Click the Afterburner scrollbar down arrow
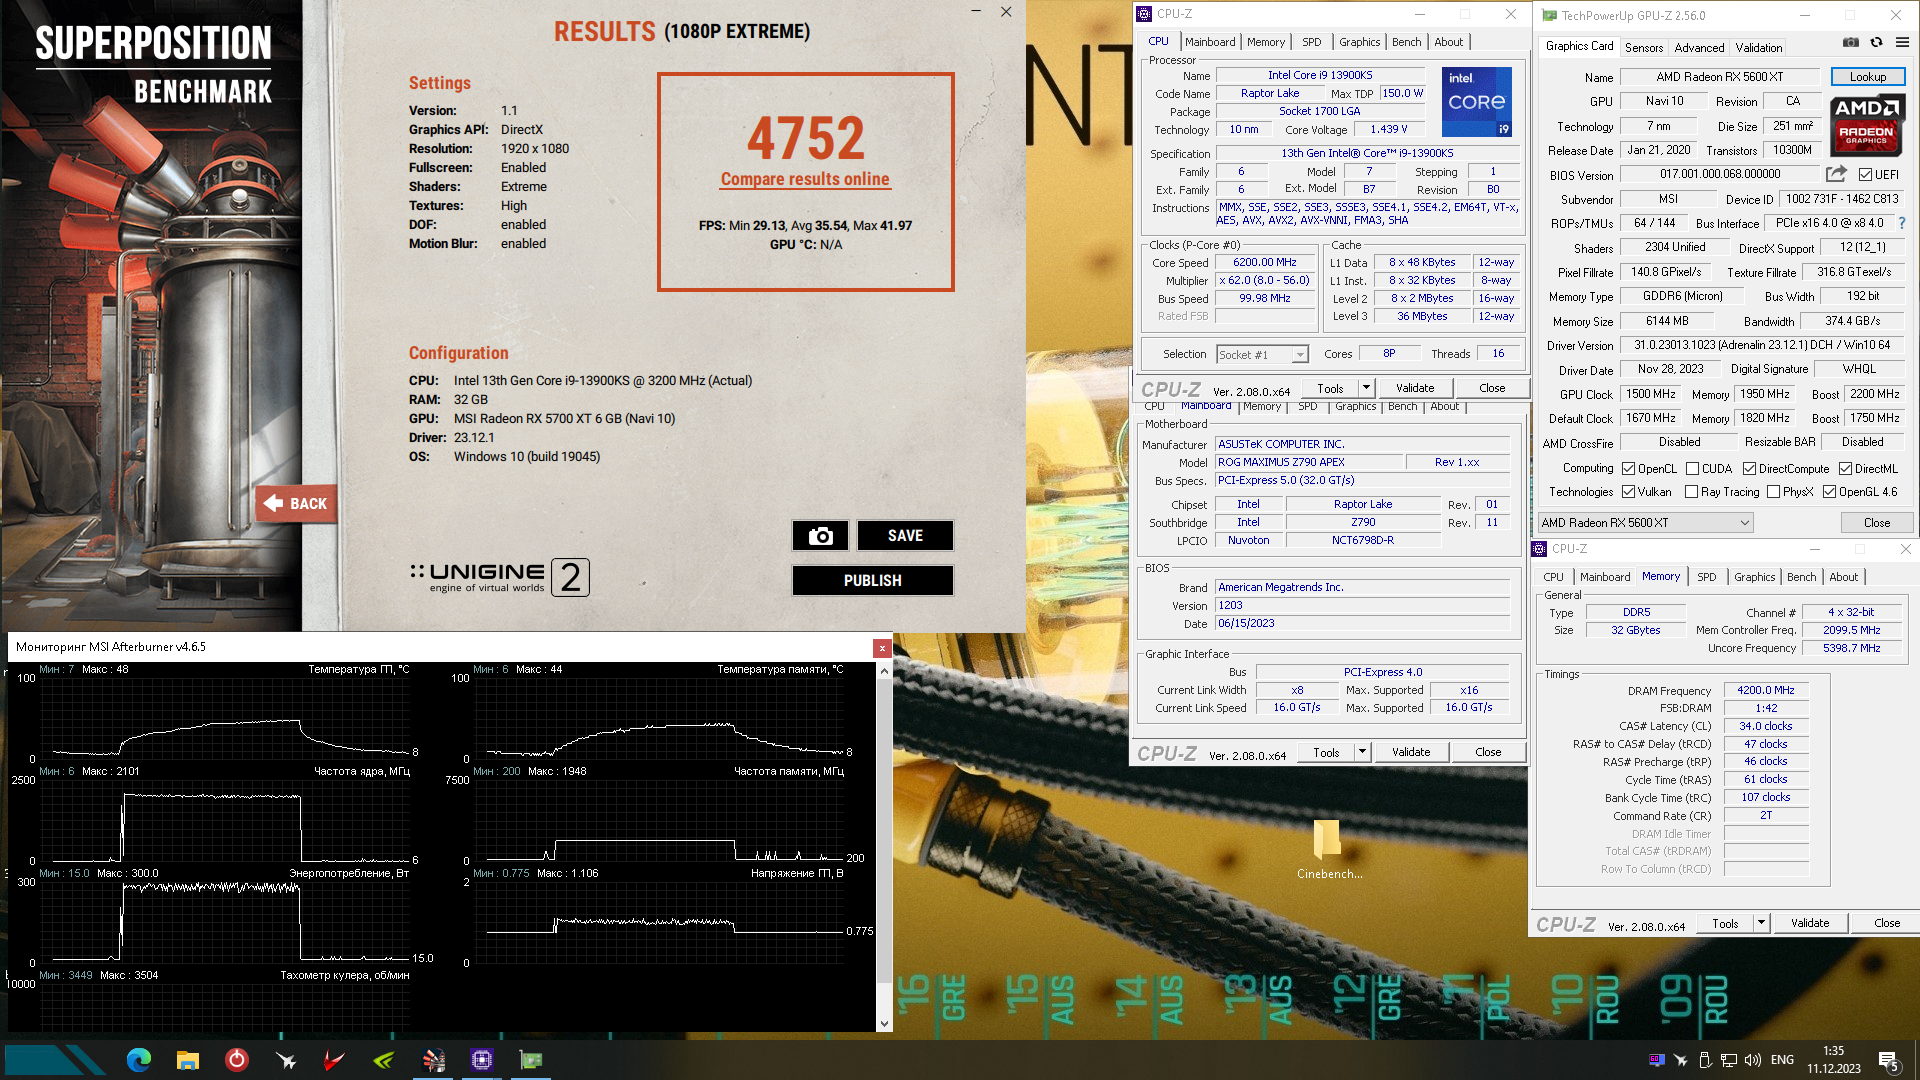Screen dimensions: 1920x1080 click(884, 1024)
